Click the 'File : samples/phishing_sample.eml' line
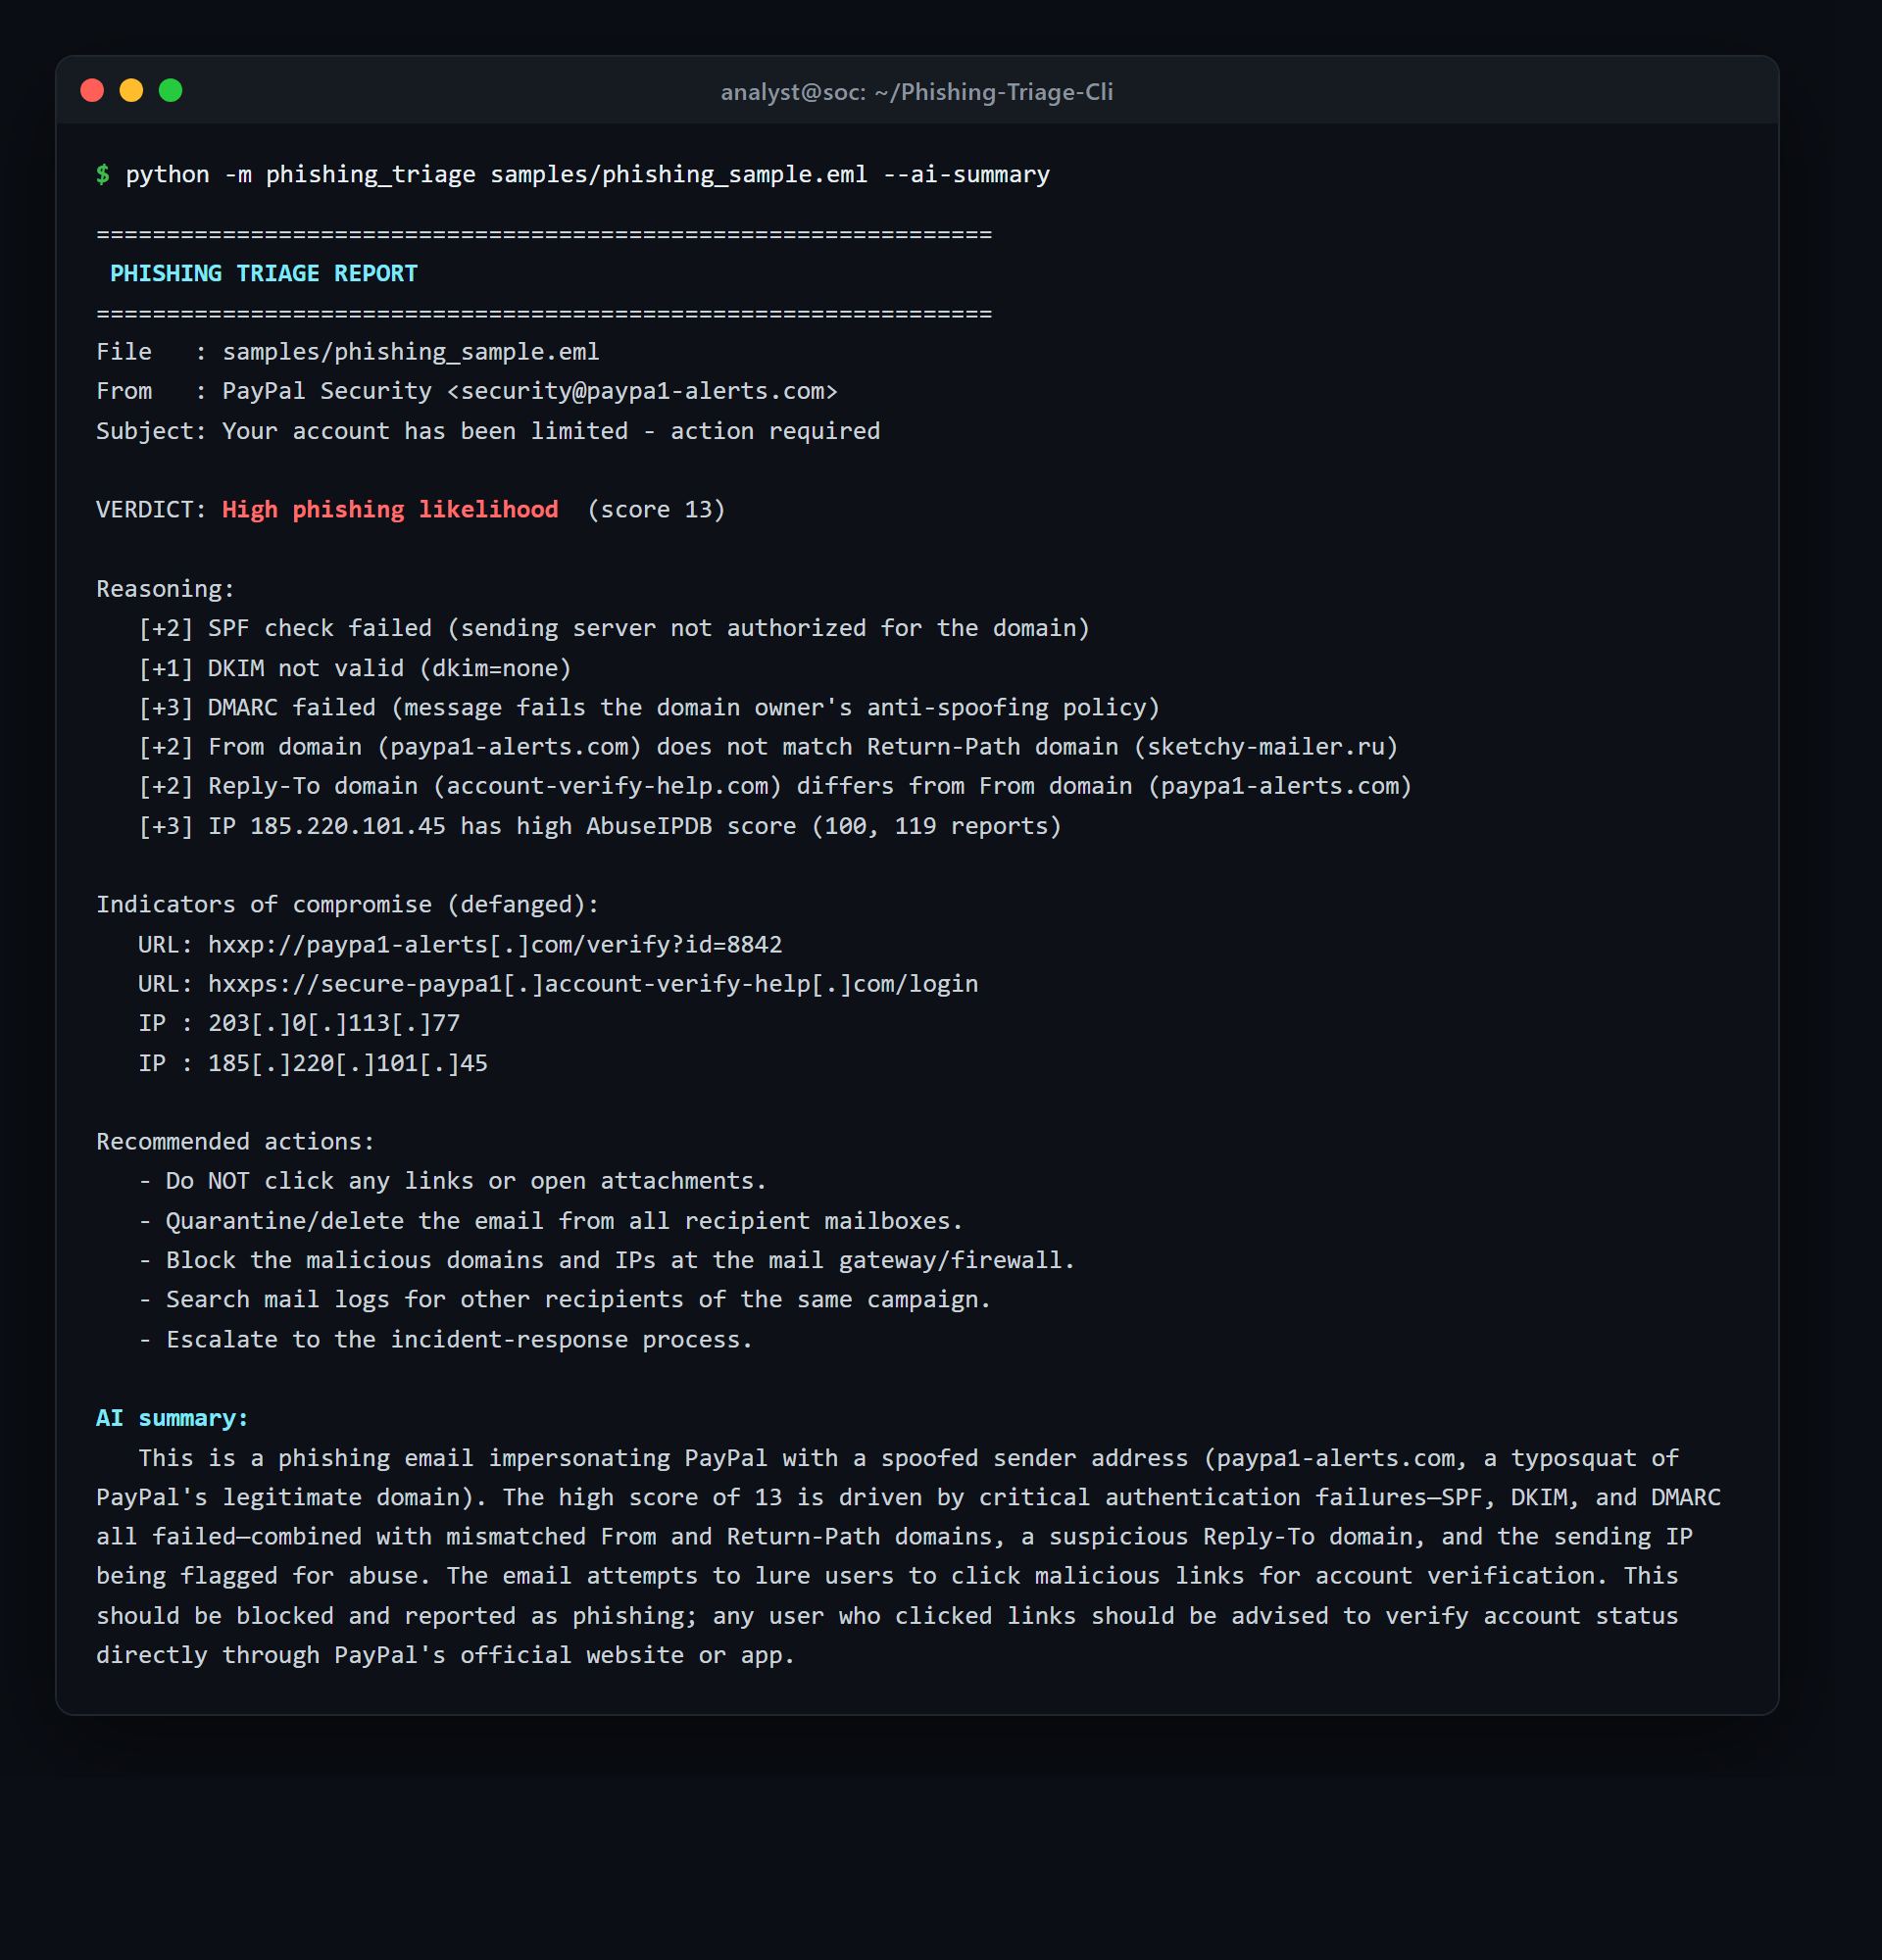 tap(348, 352)
